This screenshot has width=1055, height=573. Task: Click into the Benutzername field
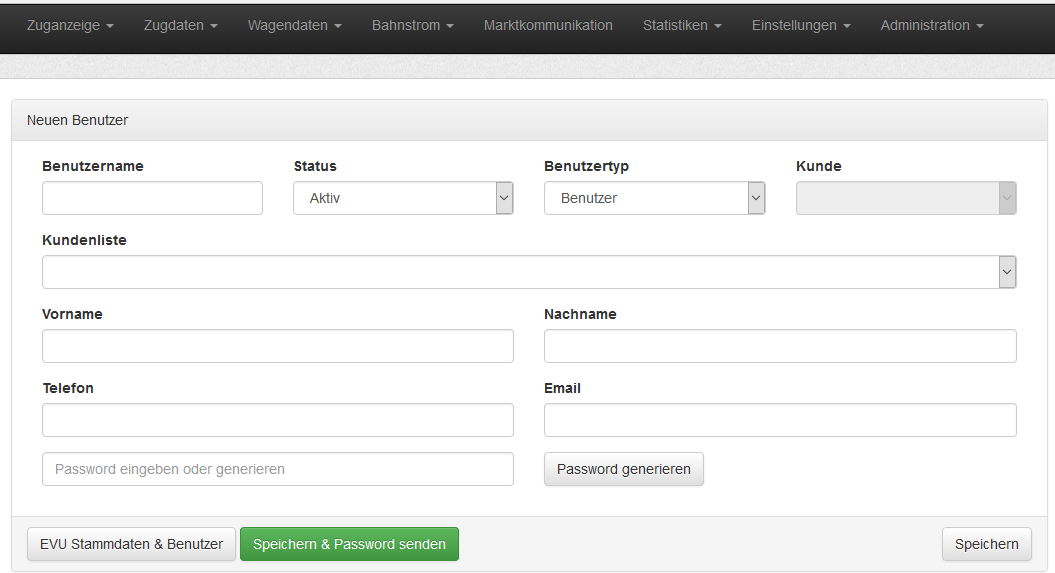(x=152, y=198)
